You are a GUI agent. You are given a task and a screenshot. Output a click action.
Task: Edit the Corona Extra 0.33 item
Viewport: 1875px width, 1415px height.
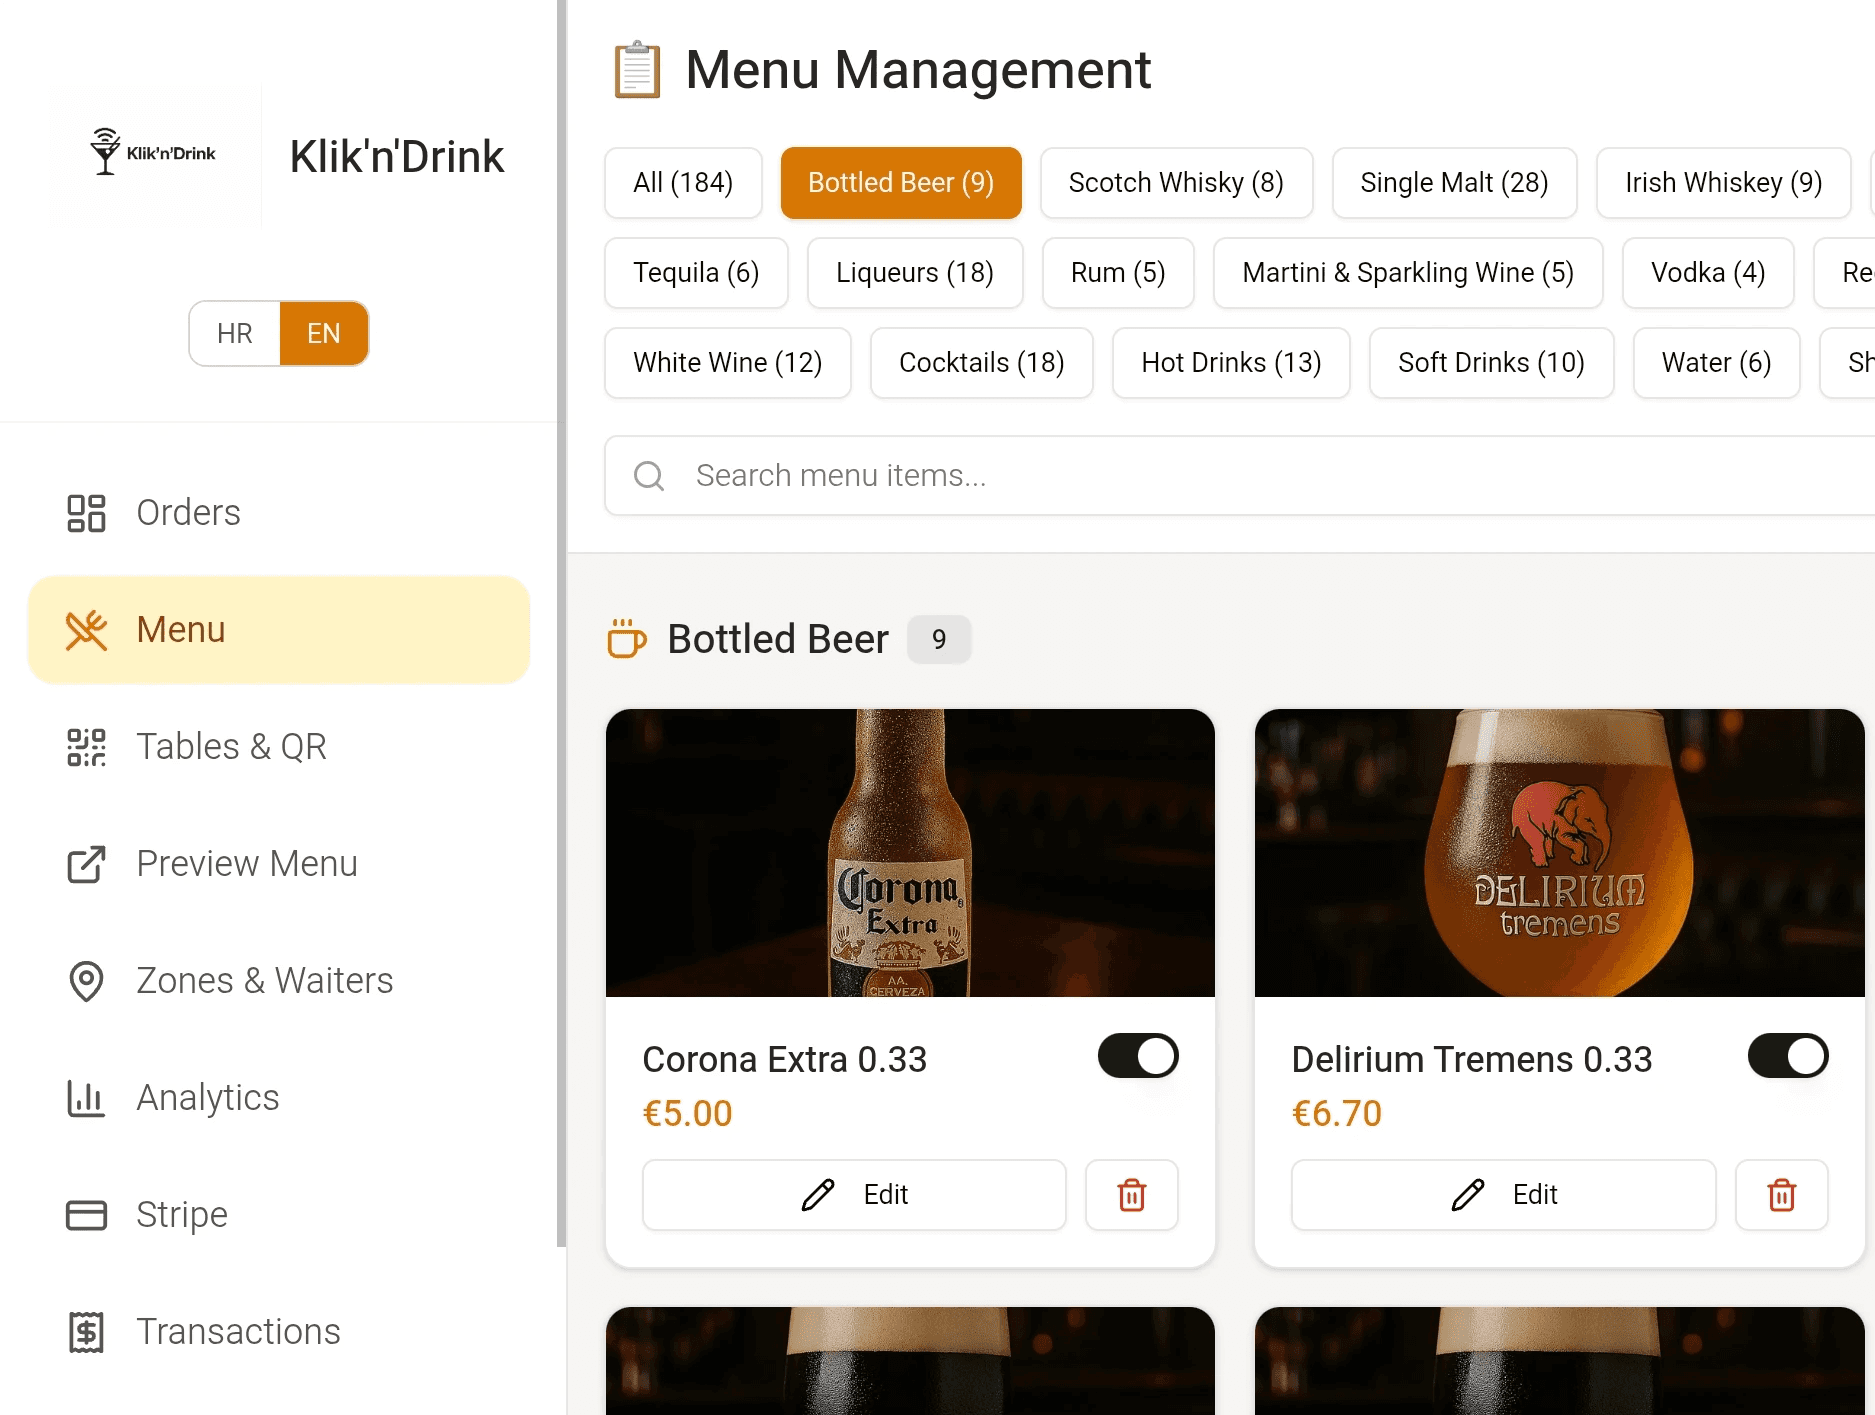[854, 1195]
